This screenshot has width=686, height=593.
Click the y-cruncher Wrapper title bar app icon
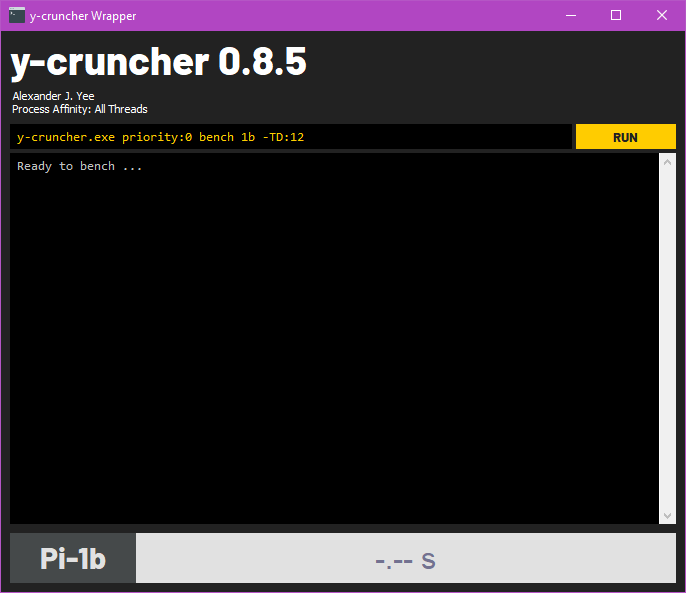coord(17,15)
